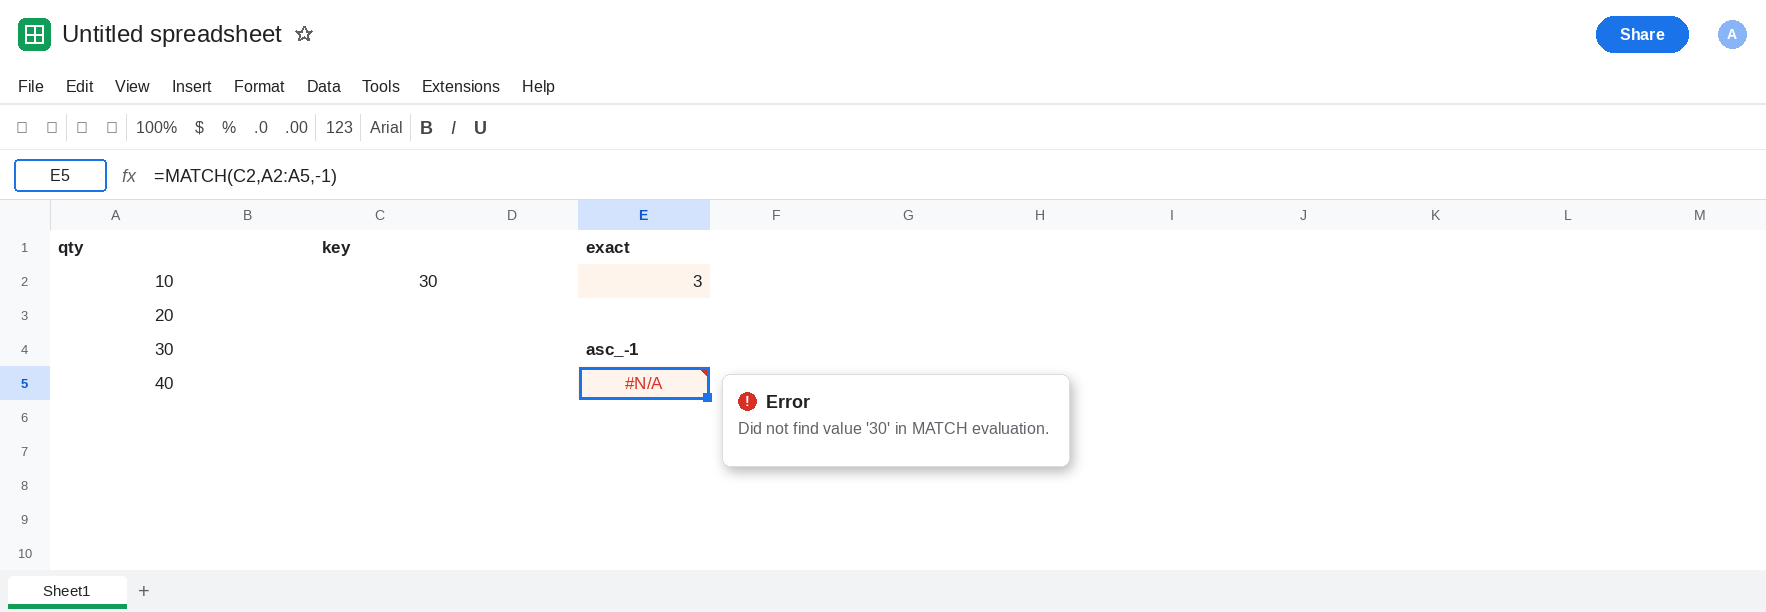Decrease decimal places button
1766x612 pixels.
[261, 127]
